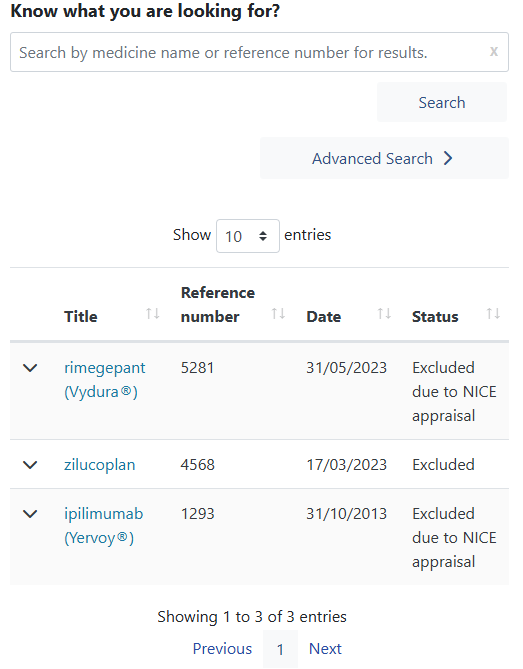The image size is (523, 669).
Task: Open the rimegepant (Vydura®) link
Action: [105, 380]
